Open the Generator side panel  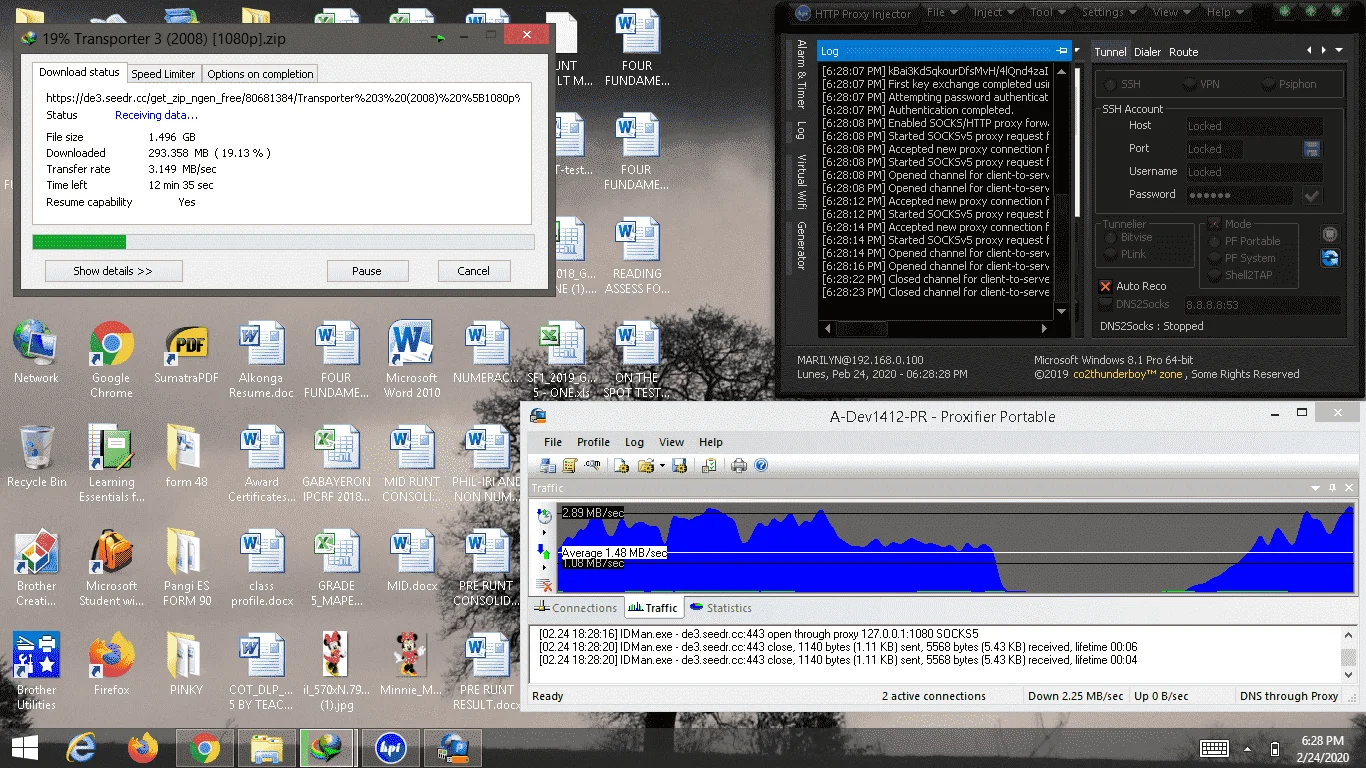point(801,246)
